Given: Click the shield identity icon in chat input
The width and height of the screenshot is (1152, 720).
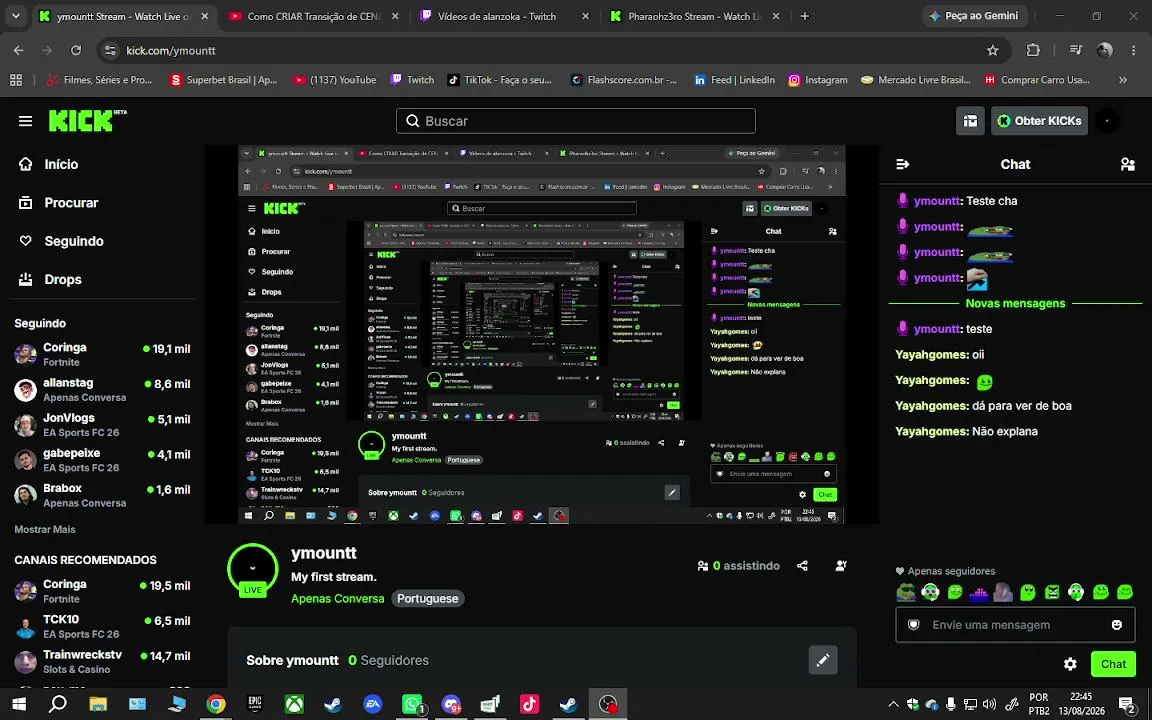Looking at the screenshot, I should 914,625.
